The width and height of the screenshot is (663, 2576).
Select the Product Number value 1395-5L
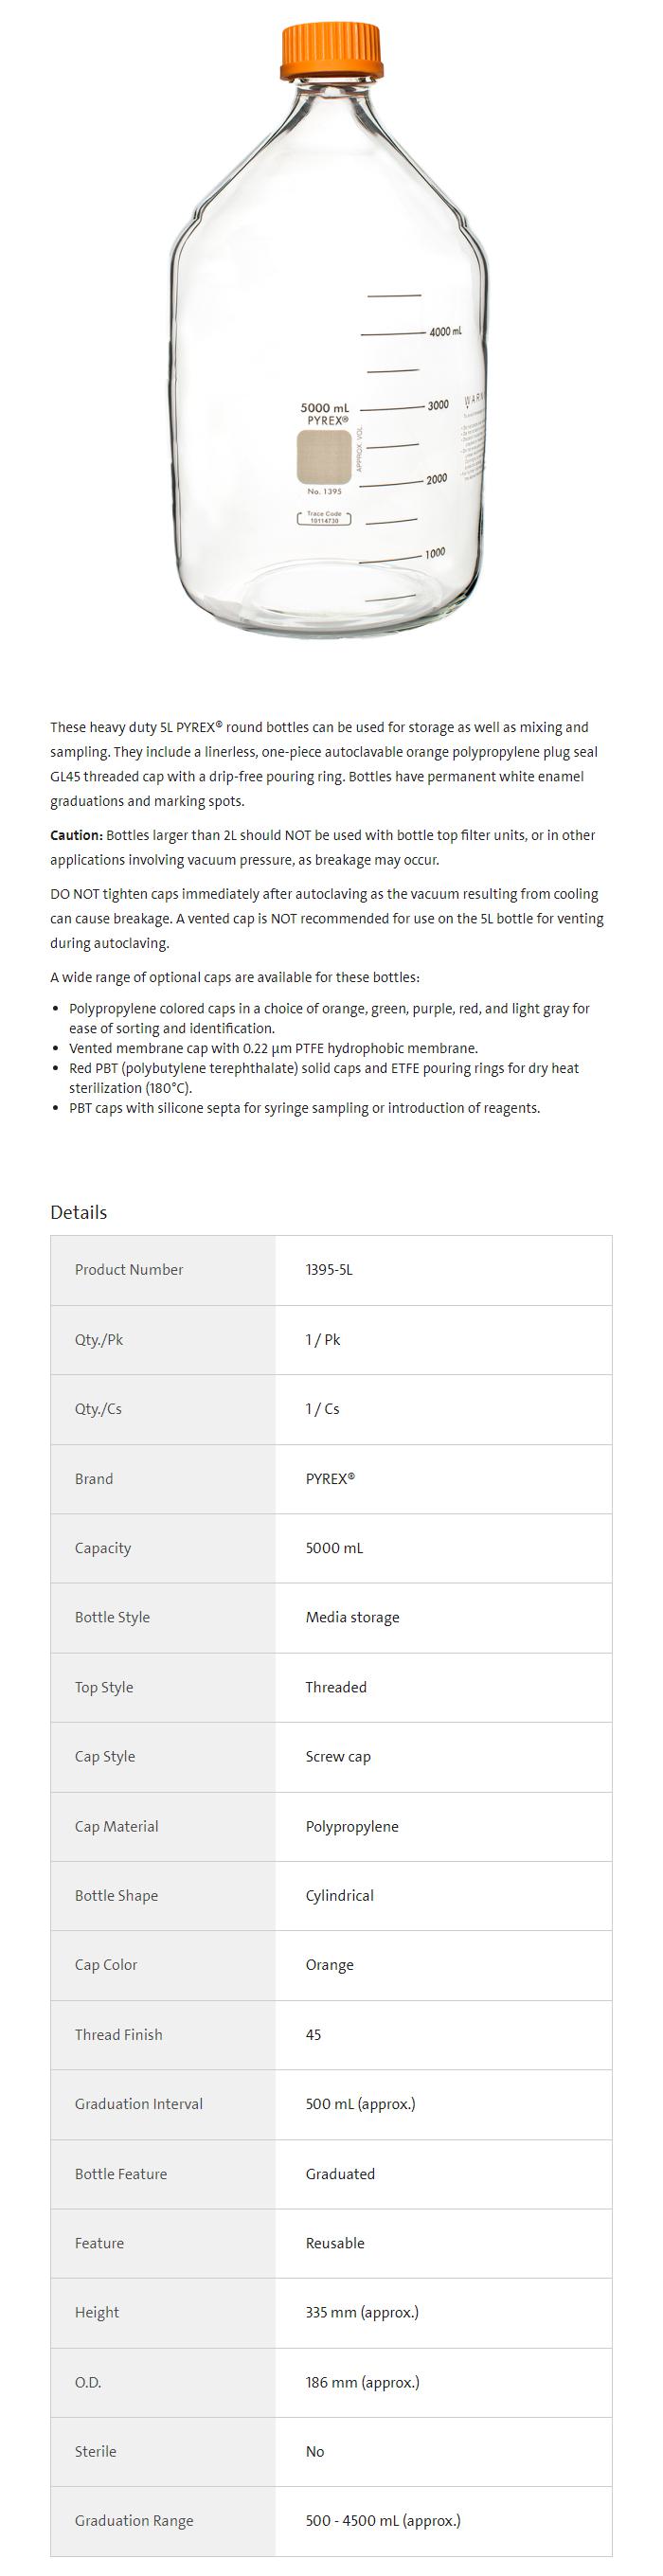pos(329,1270)
